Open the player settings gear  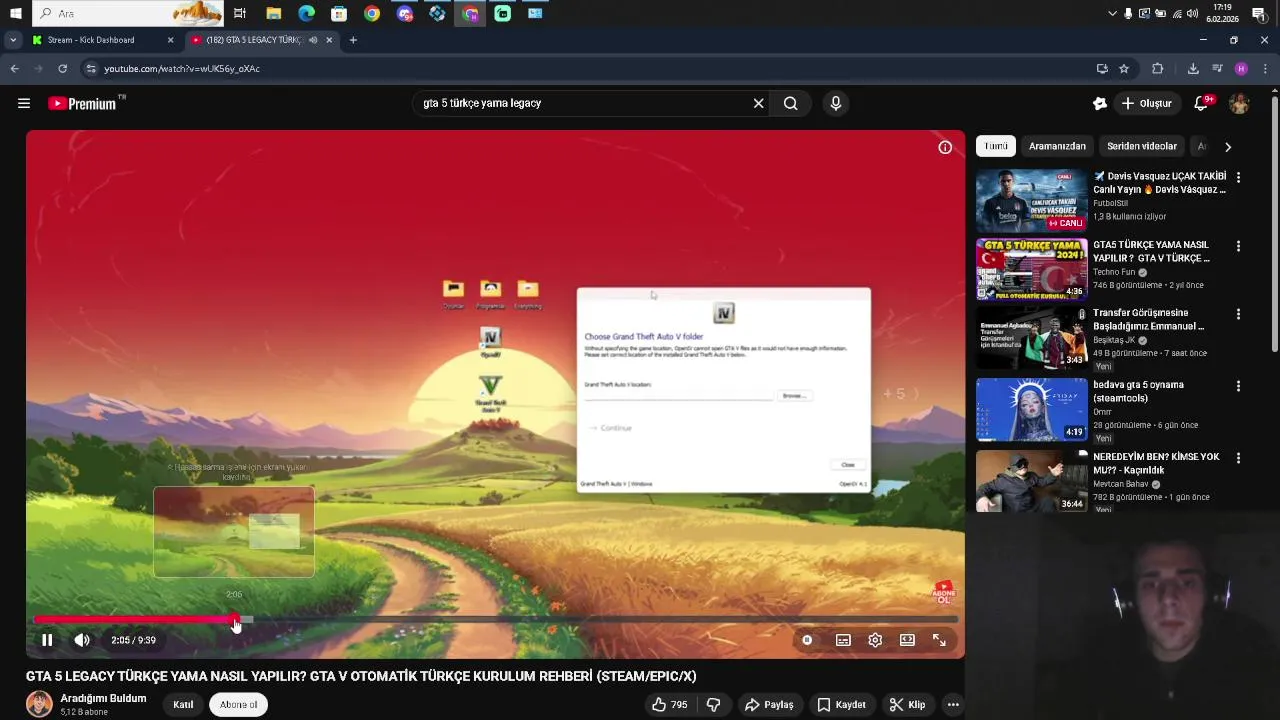click(875, 640)
